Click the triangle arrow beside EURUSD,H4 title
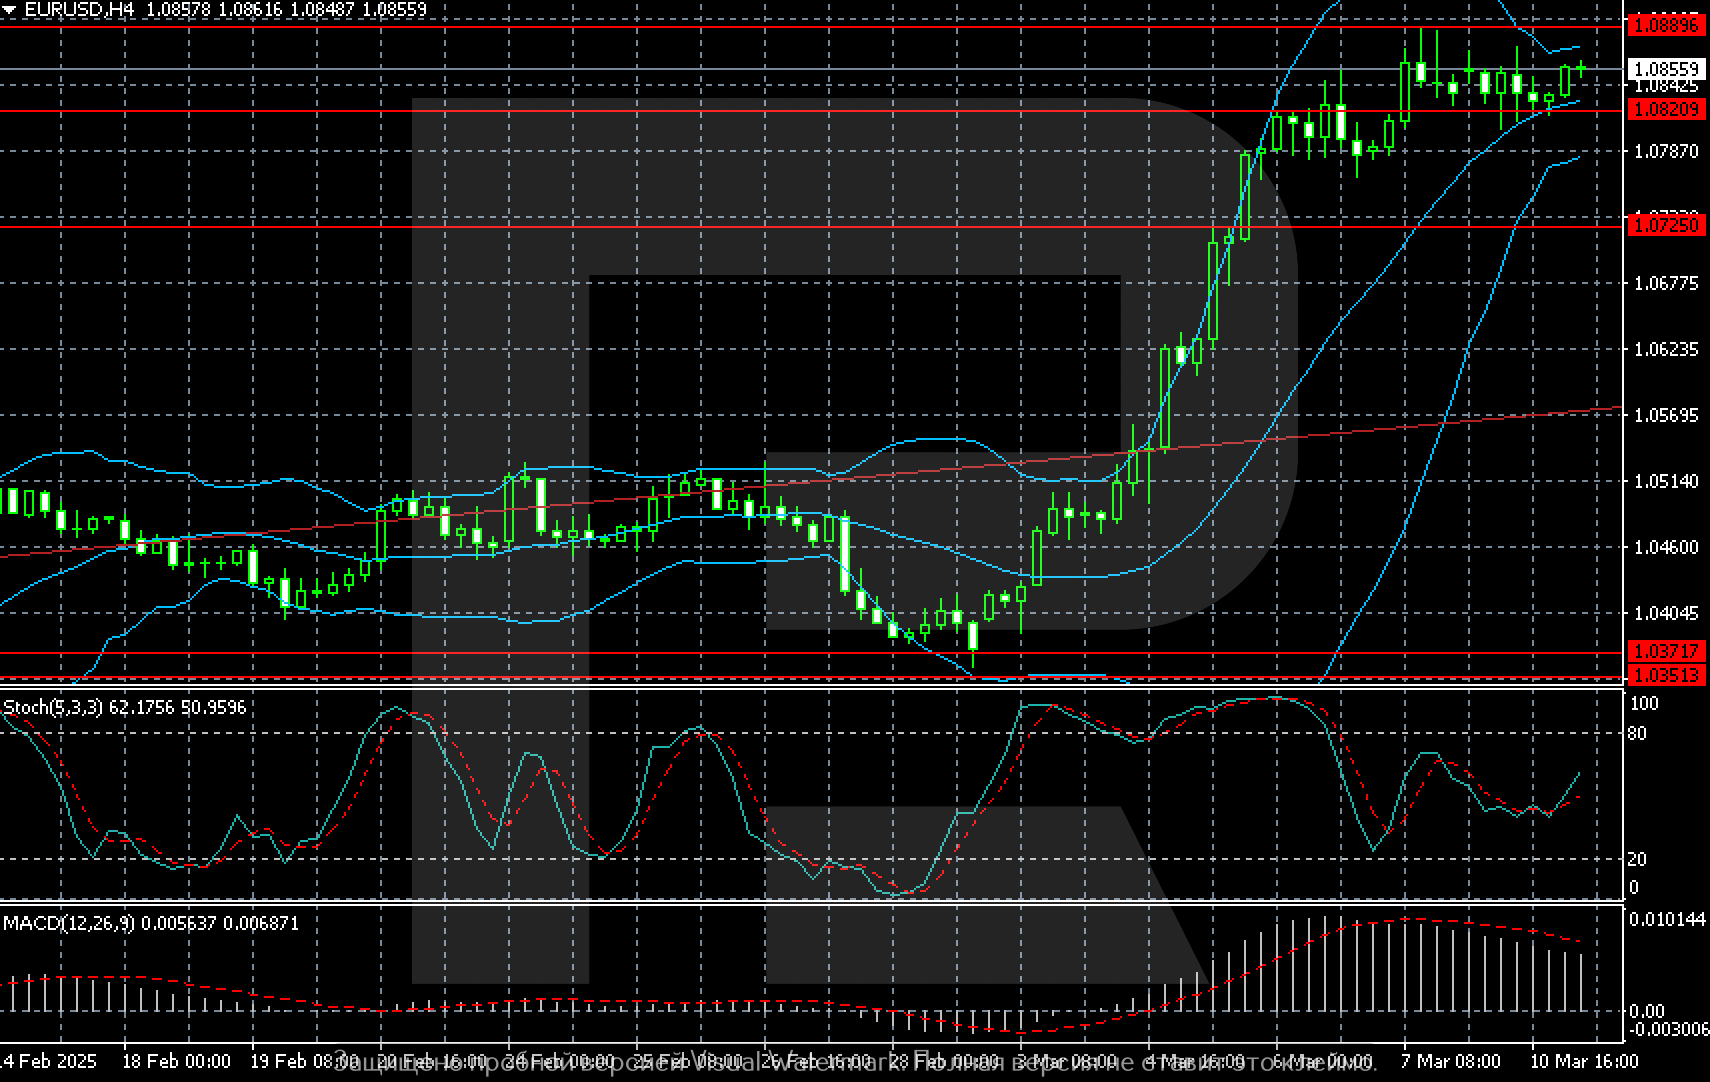The height and width of the screenshot is (1082, 1710). pyautogui.click(x=9, y=10)
